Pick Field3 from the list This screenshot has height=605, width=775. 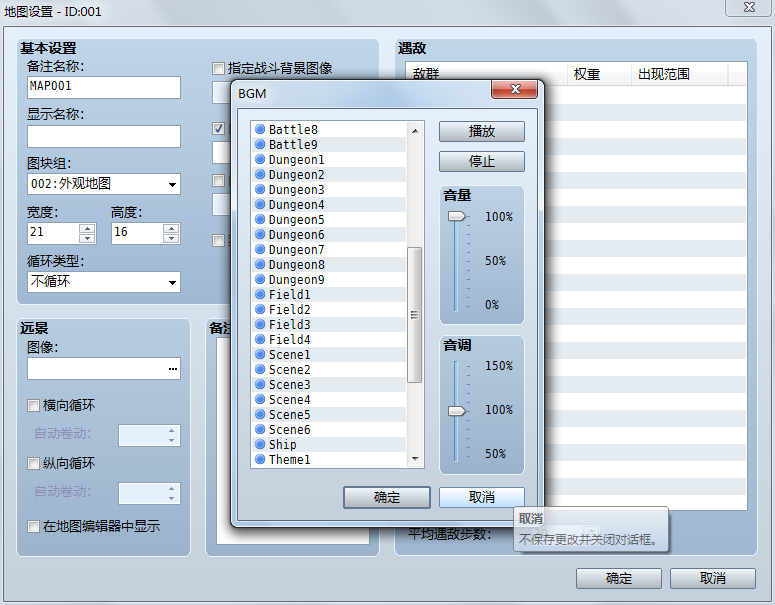tap(329, 324)
